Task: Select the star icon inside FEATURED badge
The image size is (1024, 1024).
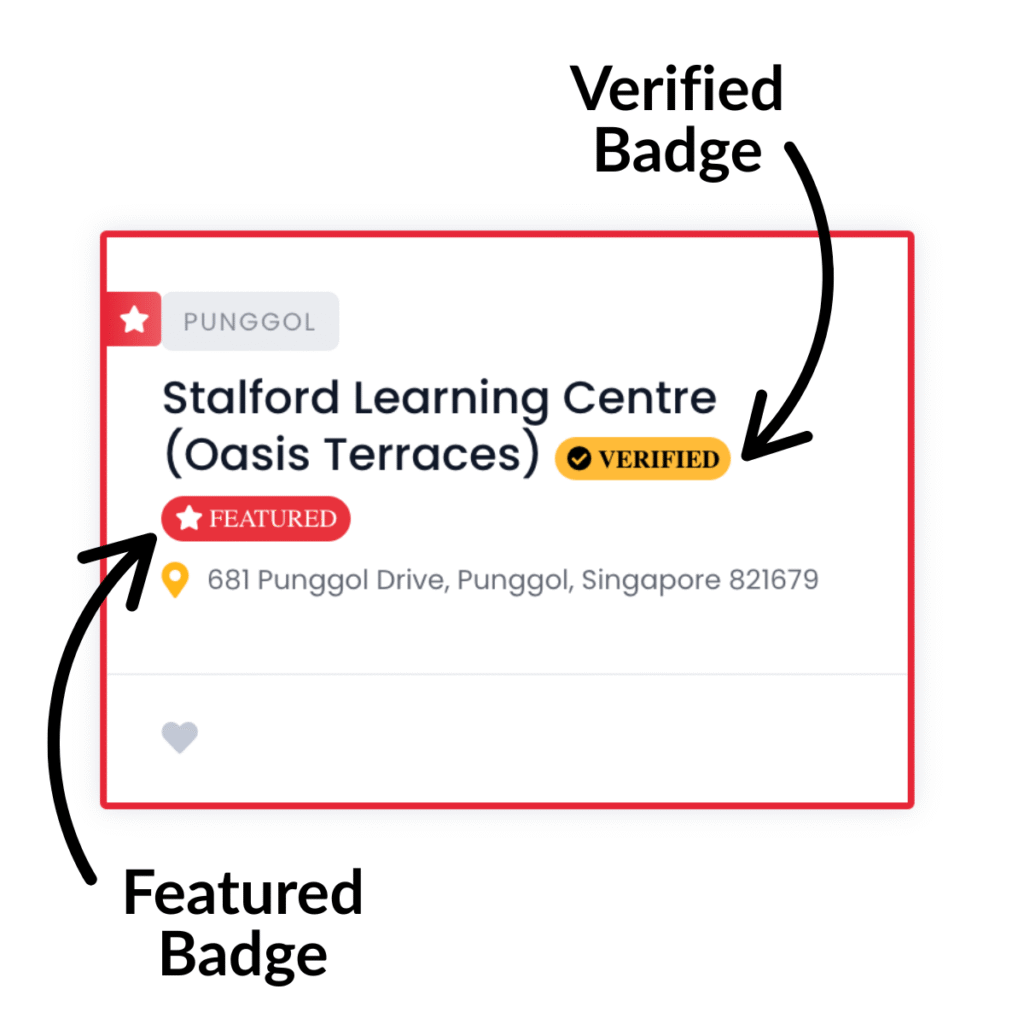Action: pyautogui.click(x=189, y=518)
